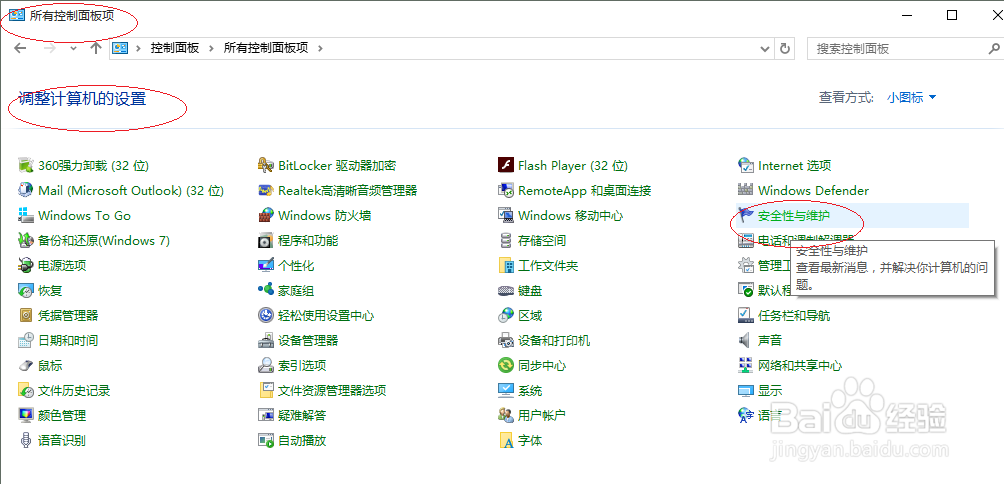Go up one level arrow

(x=96, y=49)
